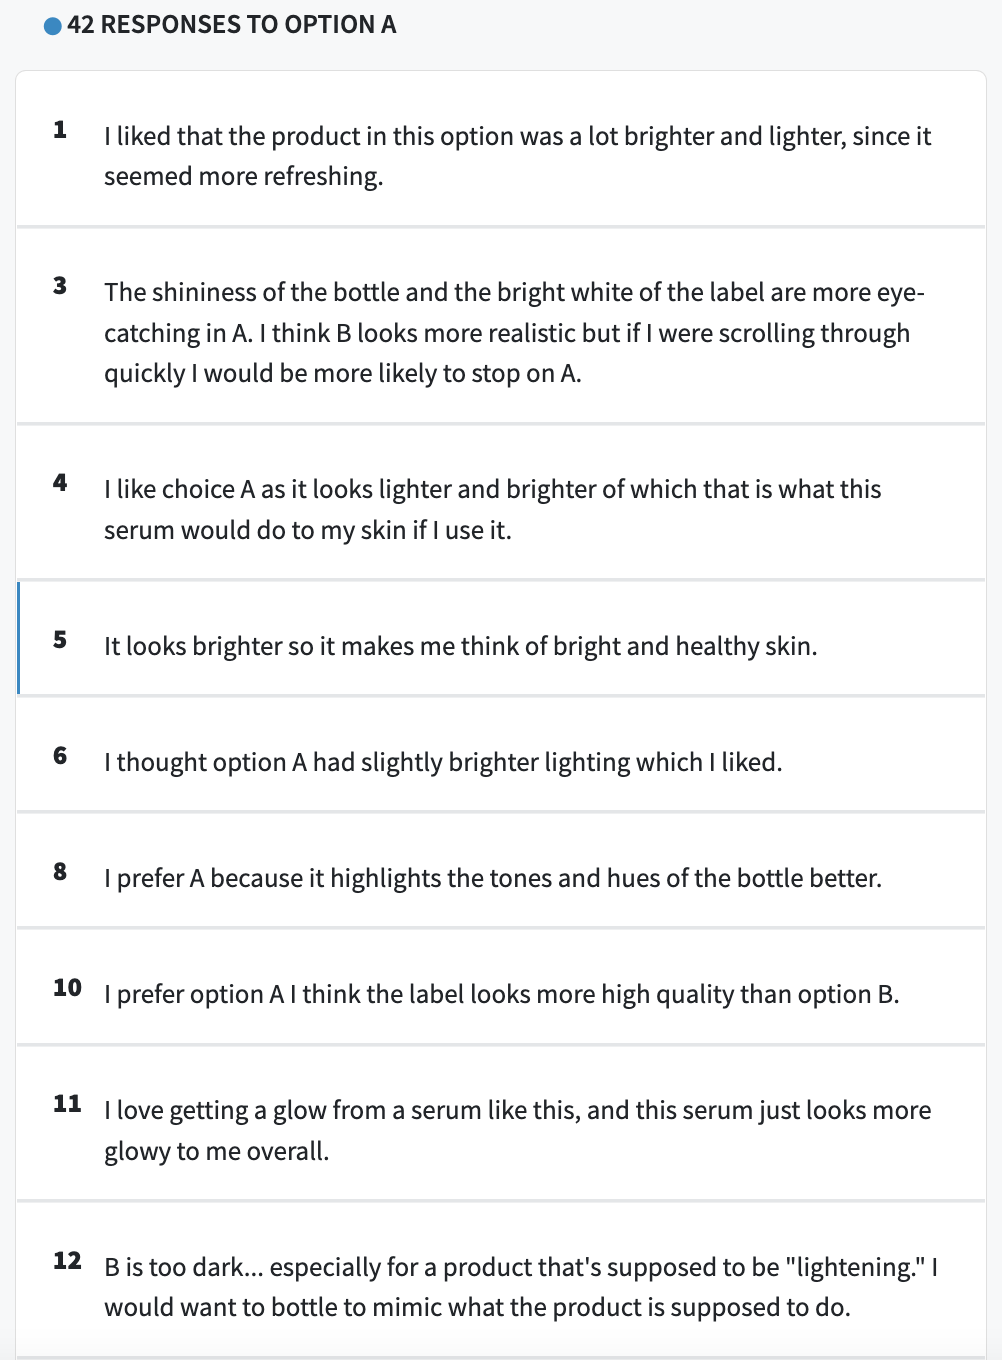The width and height of the screenshot is (1002, 1360).
Task: Select response number 1 about brighter product
Action: [x=501, y=149]
